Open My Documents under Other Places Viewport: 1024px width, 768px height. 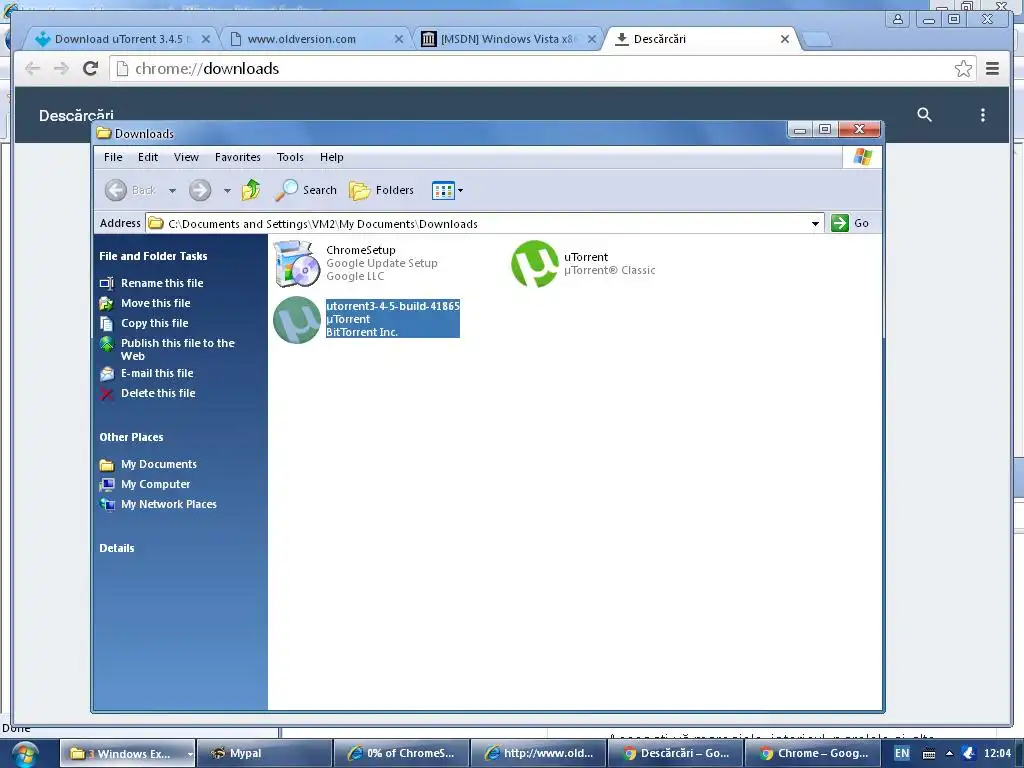[159, 464]
